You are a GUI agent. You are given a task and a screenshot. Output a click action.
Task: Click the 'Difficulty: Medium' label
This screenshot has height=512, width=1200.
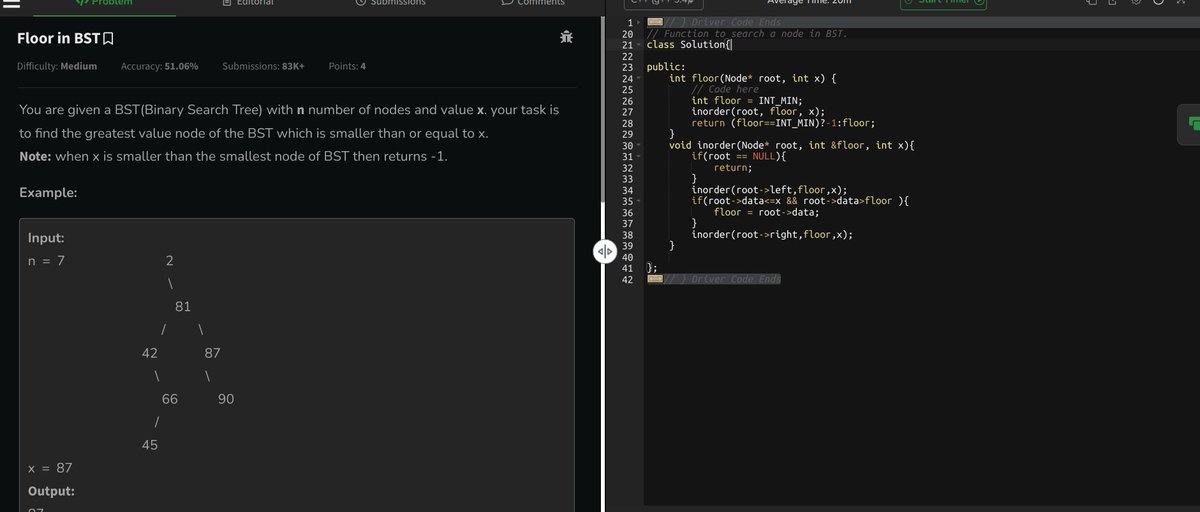point(57,66)
